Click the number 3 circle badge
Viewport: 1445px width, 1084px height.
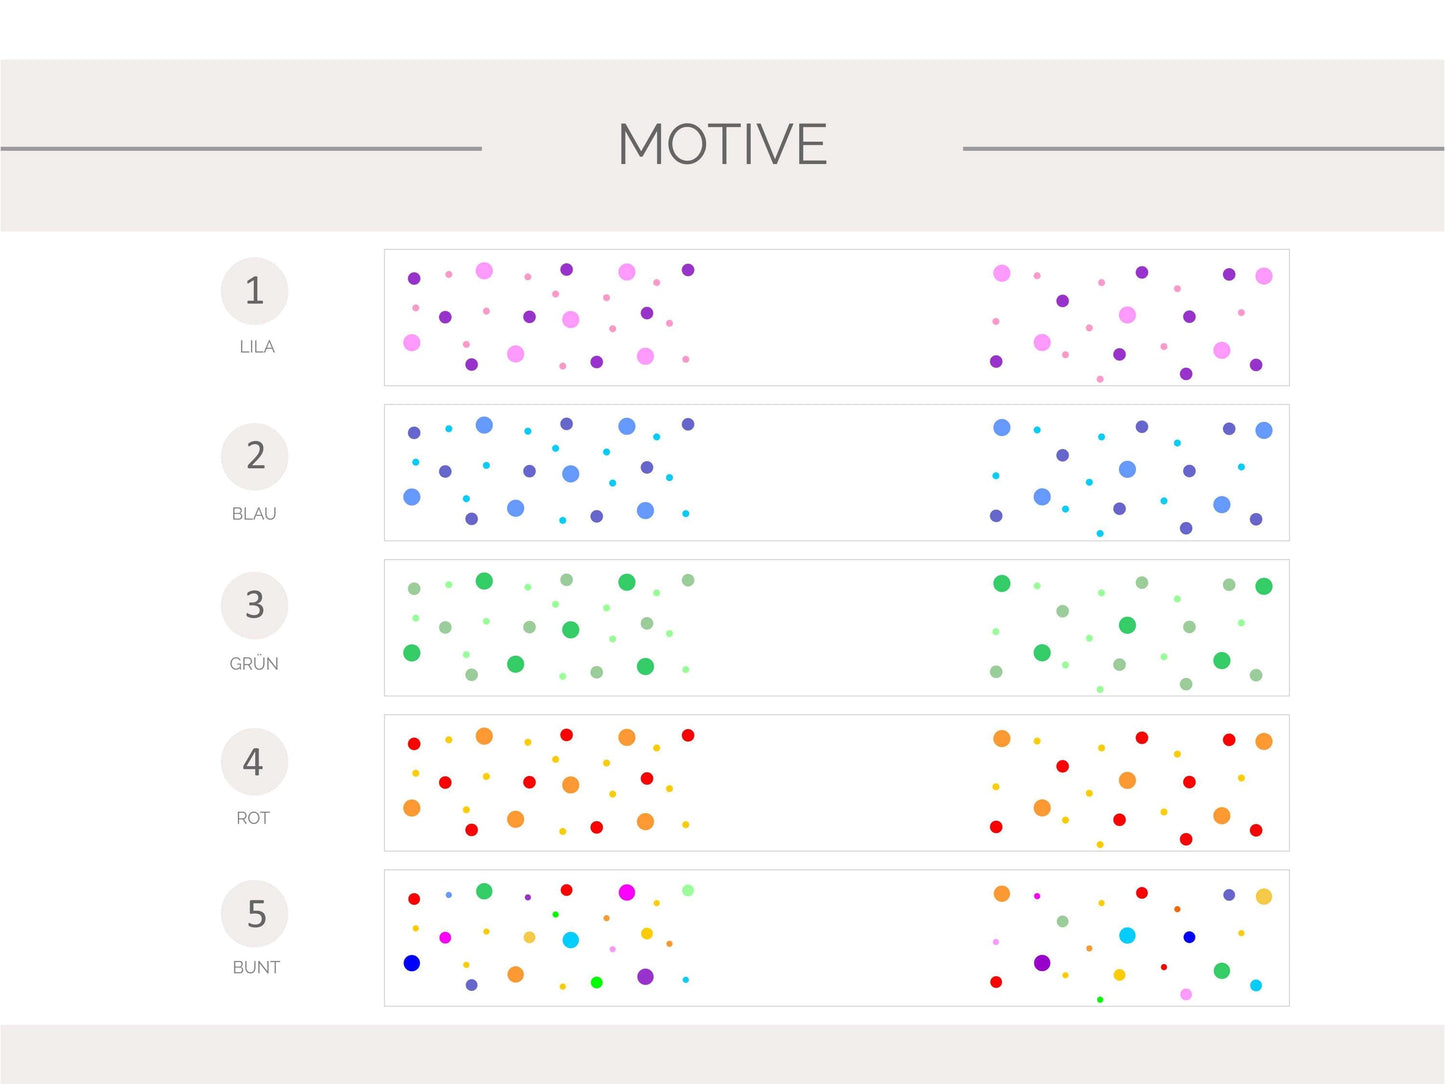coord(254,605)
